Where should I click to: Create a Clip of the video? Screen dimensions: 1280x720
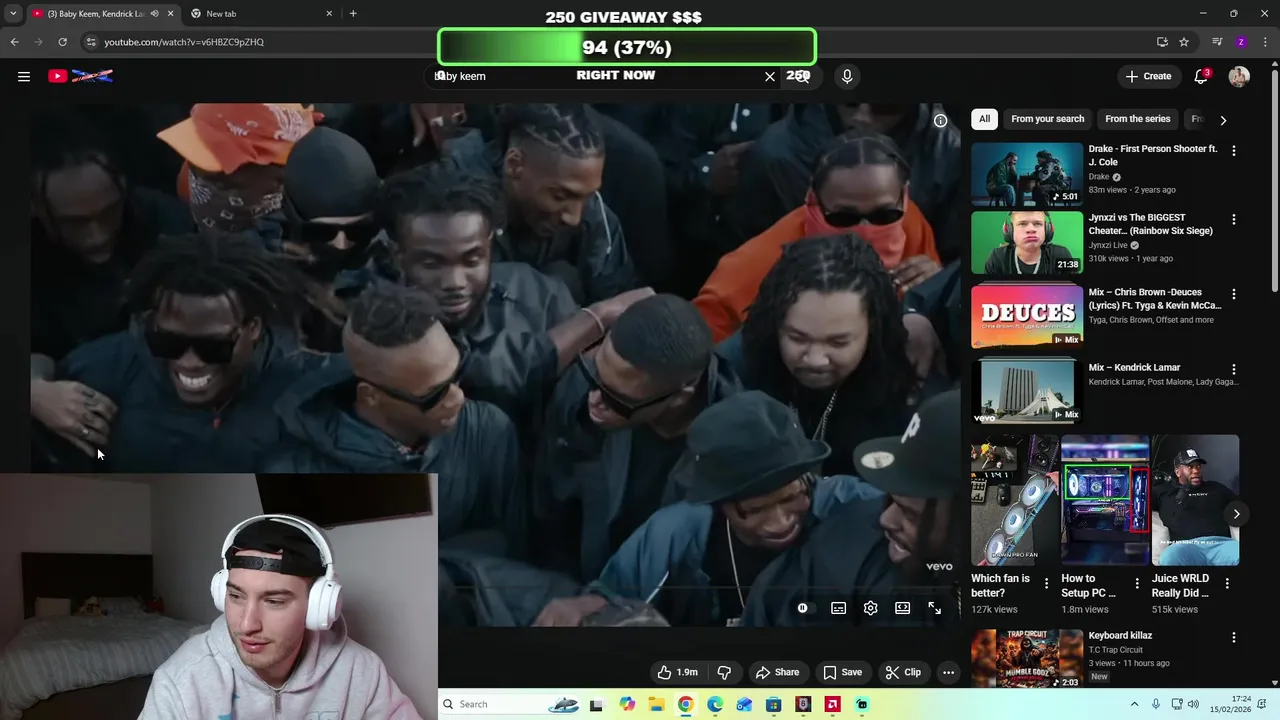point(903,672)
